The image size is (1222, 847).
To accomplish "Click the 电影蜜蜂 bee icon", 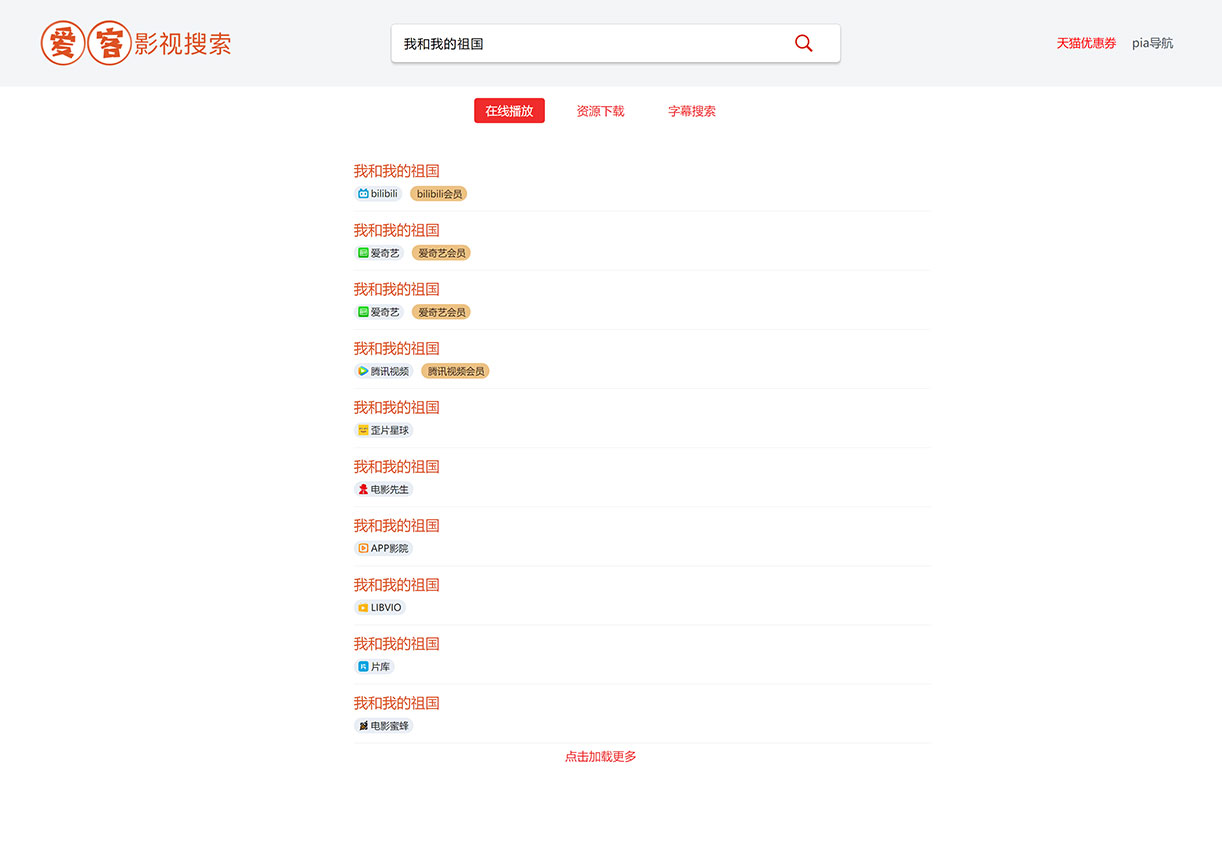I will tap(364, 725).
